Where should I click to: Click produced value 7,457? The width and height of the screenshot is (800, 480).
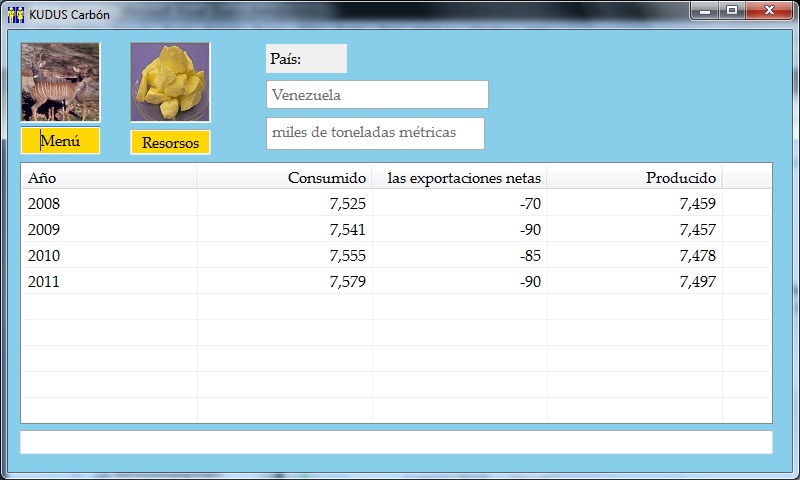pyautogui.click(x=697, y=230)
